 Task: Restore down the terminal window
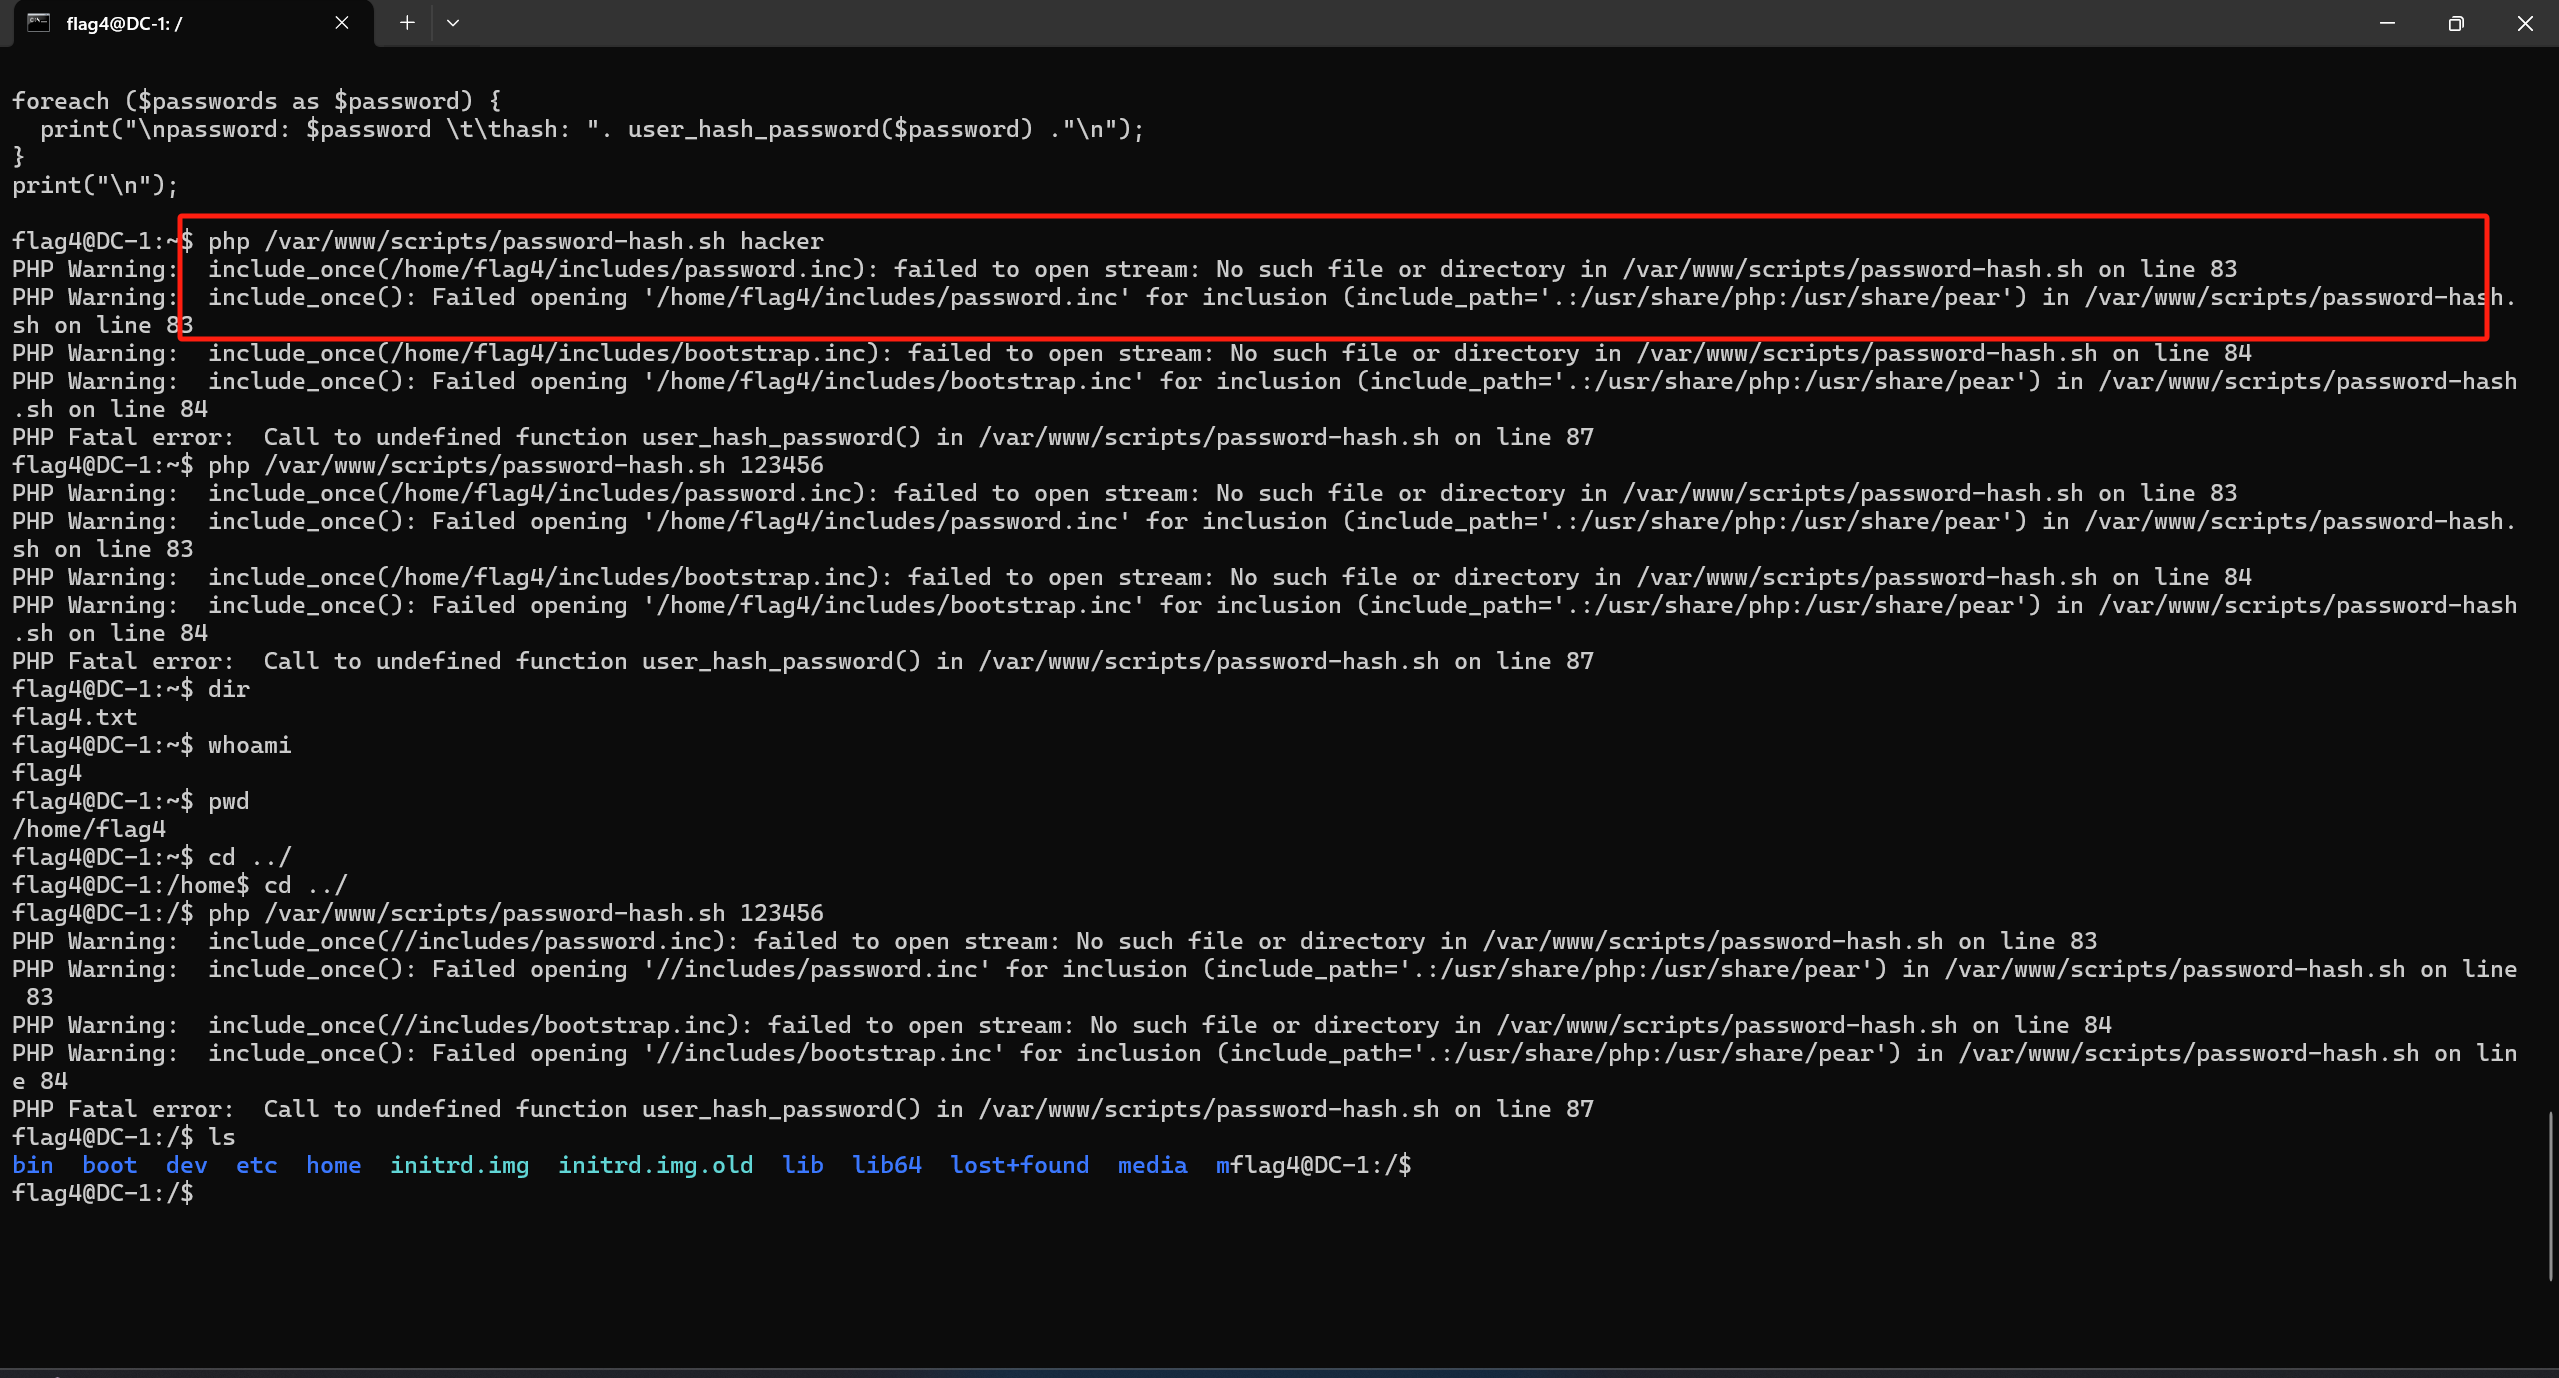coord(2456,23)
